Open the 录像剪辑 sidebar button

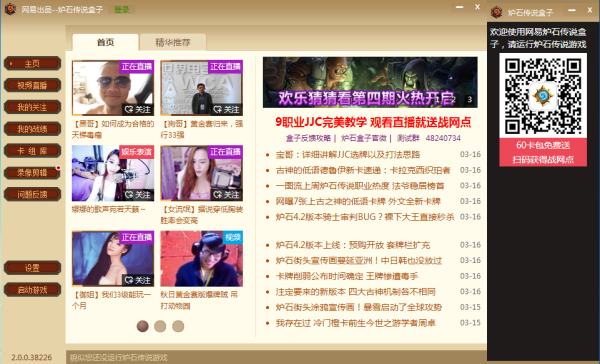coord(32,173)
